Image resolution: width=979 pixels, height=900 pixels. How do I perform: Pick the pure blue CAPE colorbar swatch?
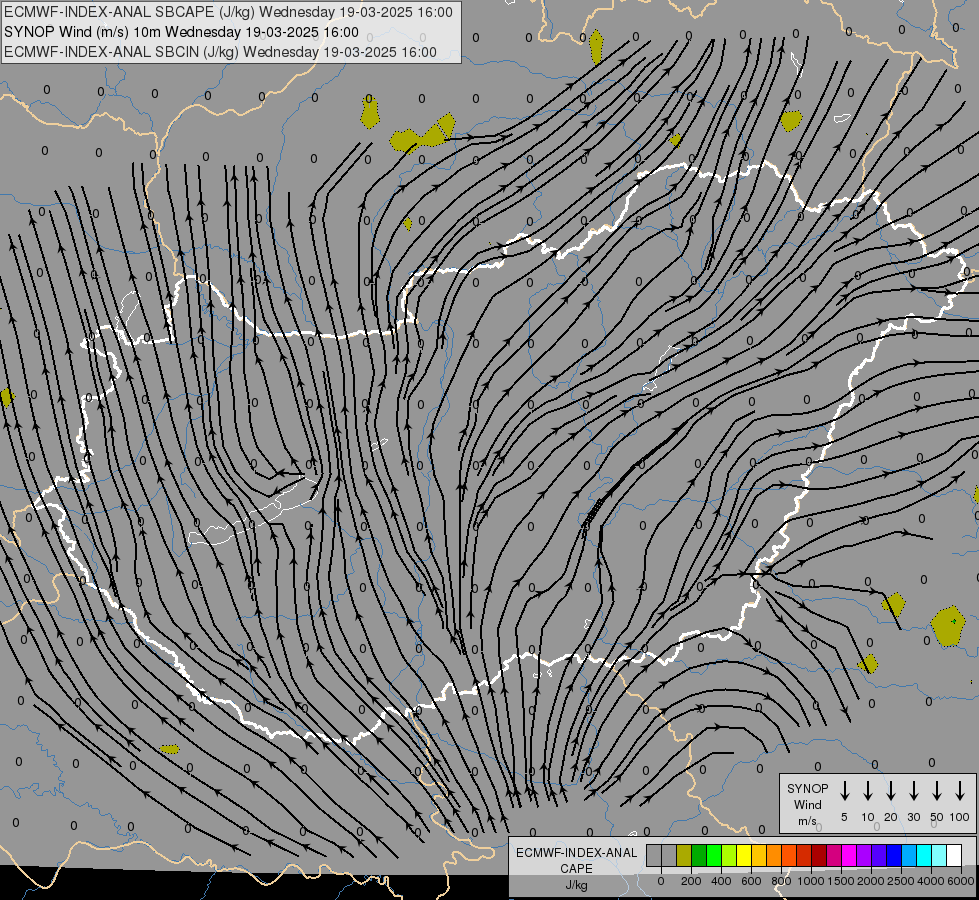[894, 855]
